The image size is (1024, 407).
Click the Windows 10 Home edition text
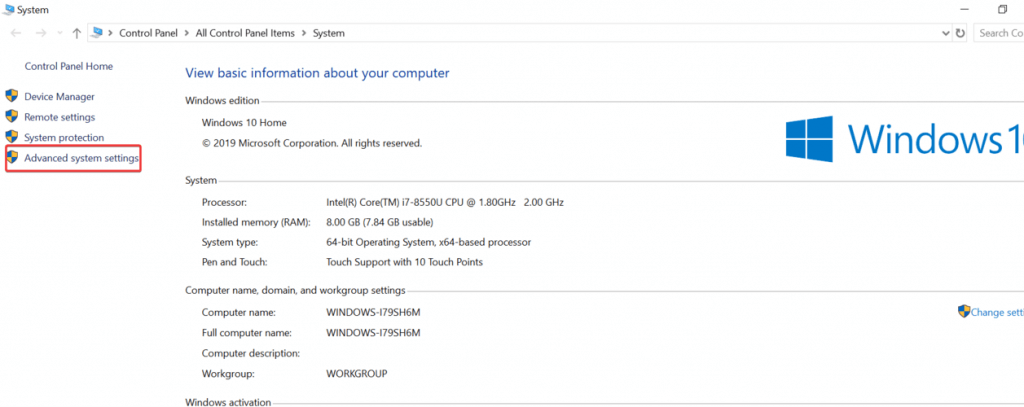pos(244,122)
